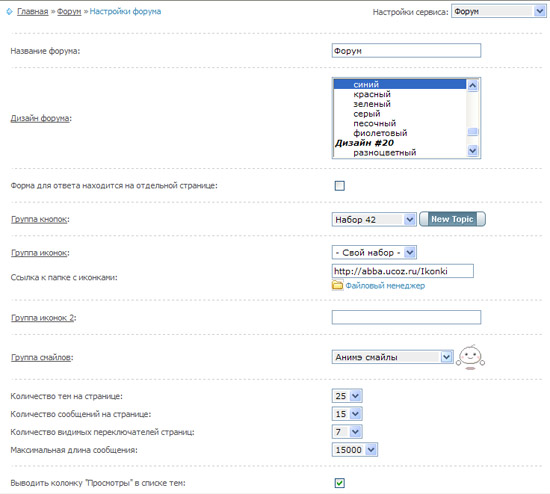Click the anime smiley preview face

470,357
